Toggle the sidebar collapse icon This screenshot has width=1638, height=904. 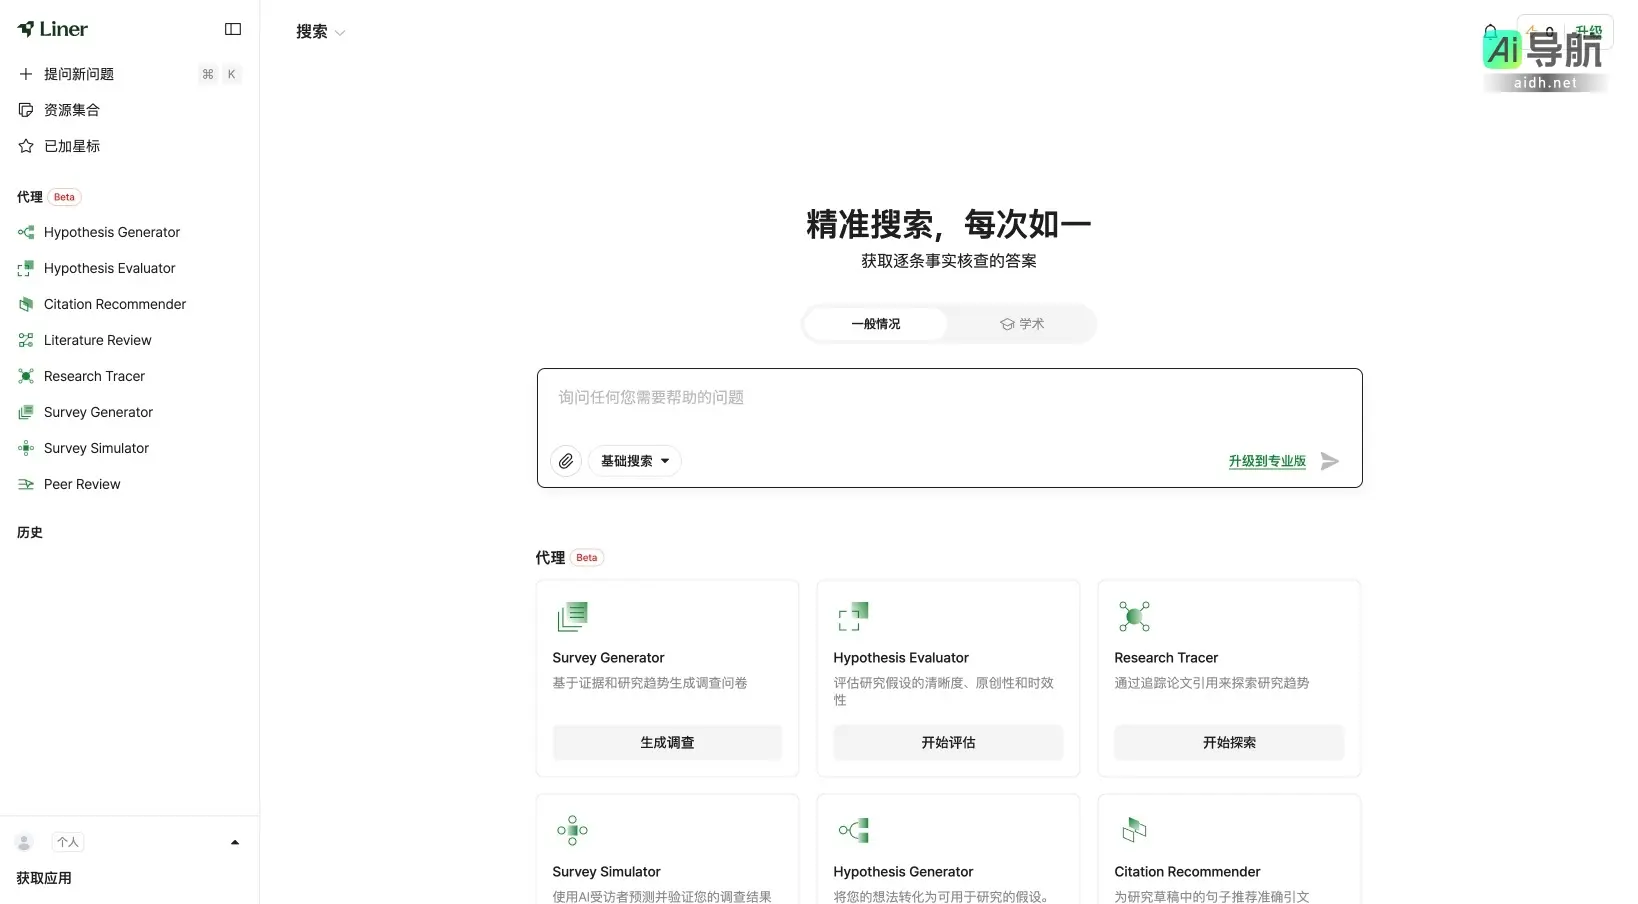coord(232,29)
